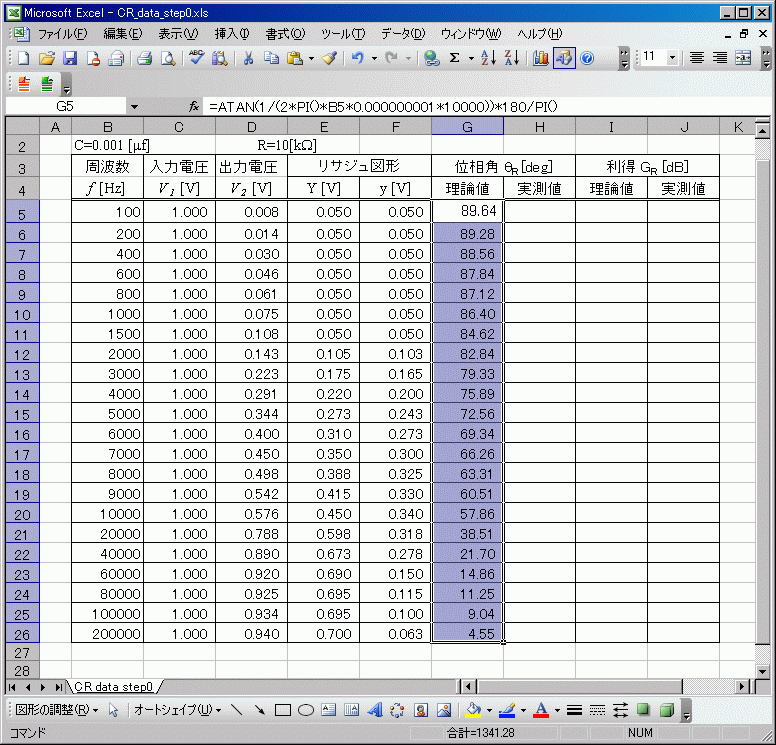
Task: Click the column G header
Action: pyautogui.click(x=467, y=126)
